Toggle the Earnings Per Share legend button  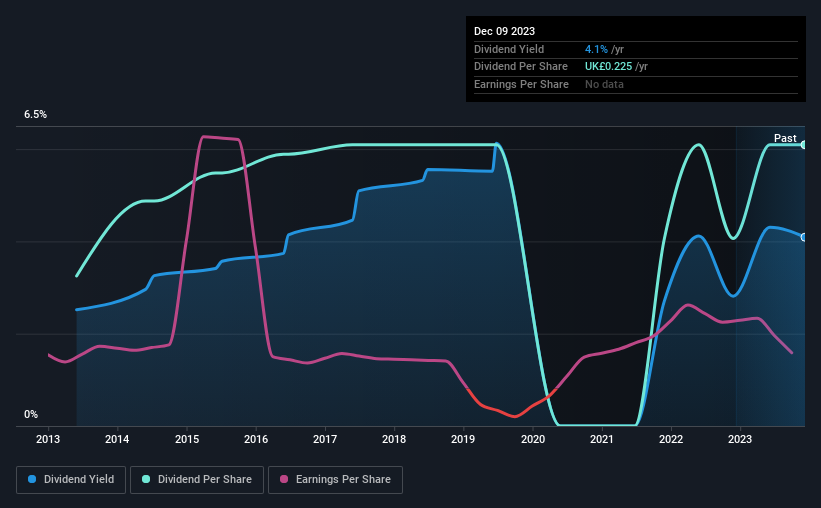point(335,480)
